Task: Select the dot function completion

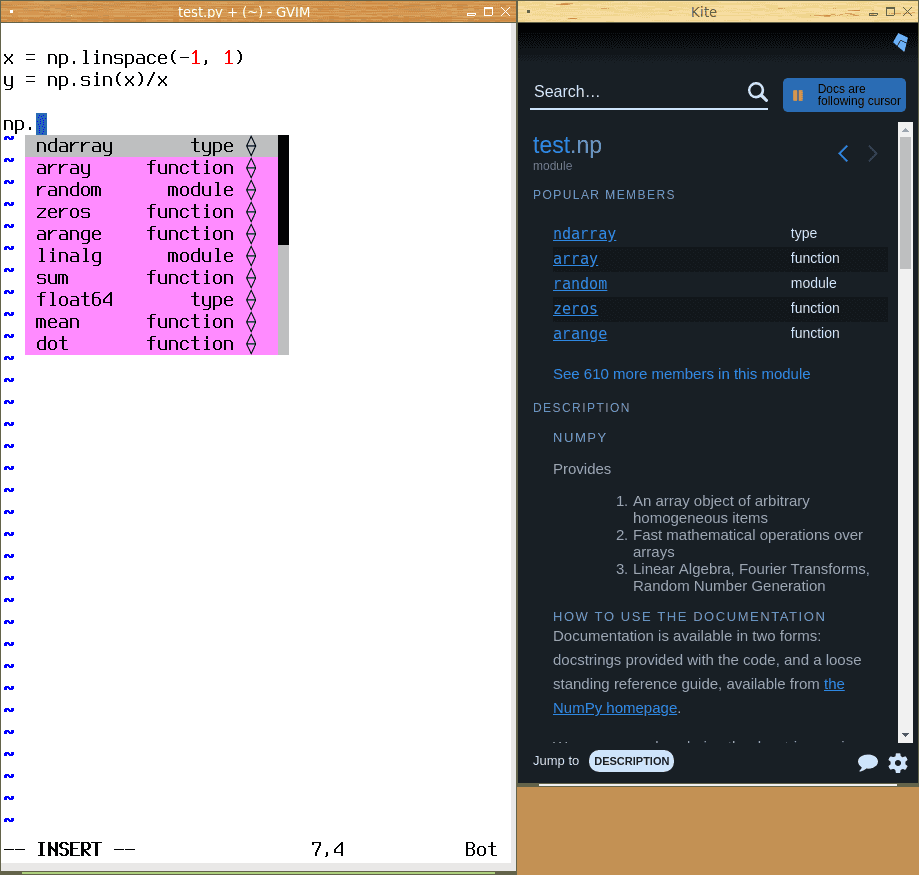Action: click(x=52, y=344)
